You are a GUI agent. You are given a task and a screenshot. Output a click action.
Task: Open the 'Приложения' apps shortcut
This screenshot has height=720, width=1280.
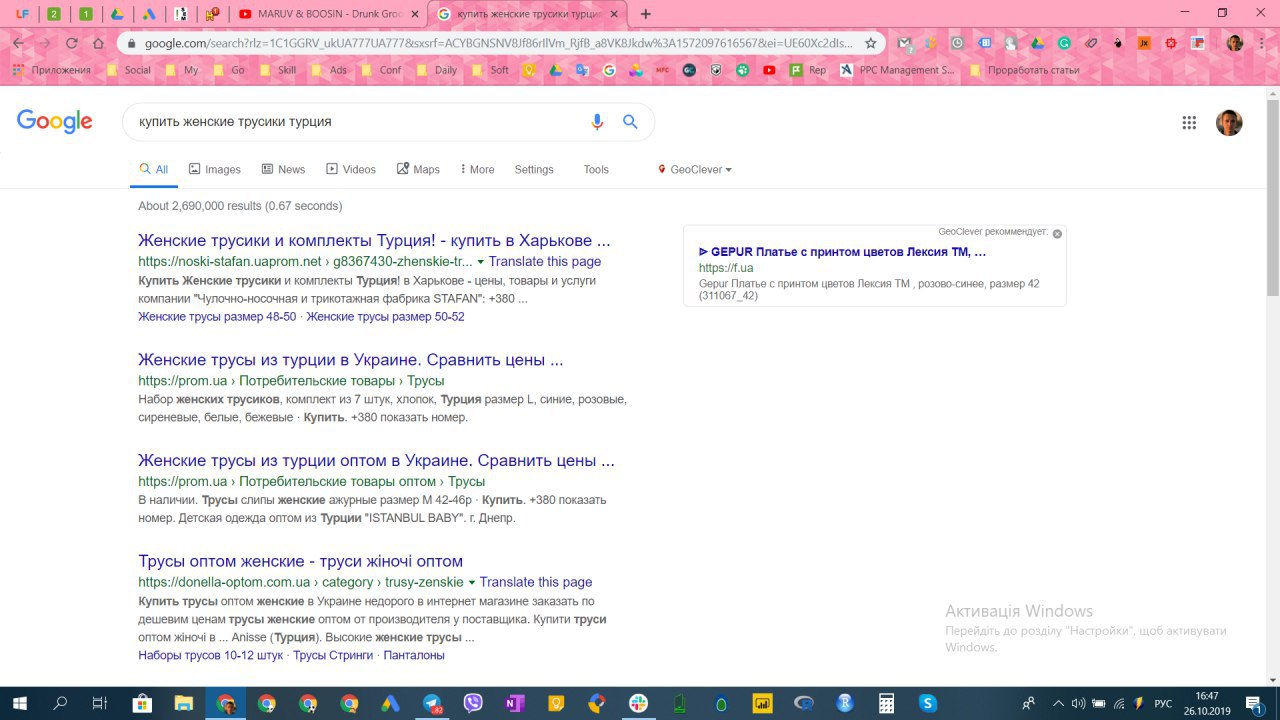pos(52,70)
